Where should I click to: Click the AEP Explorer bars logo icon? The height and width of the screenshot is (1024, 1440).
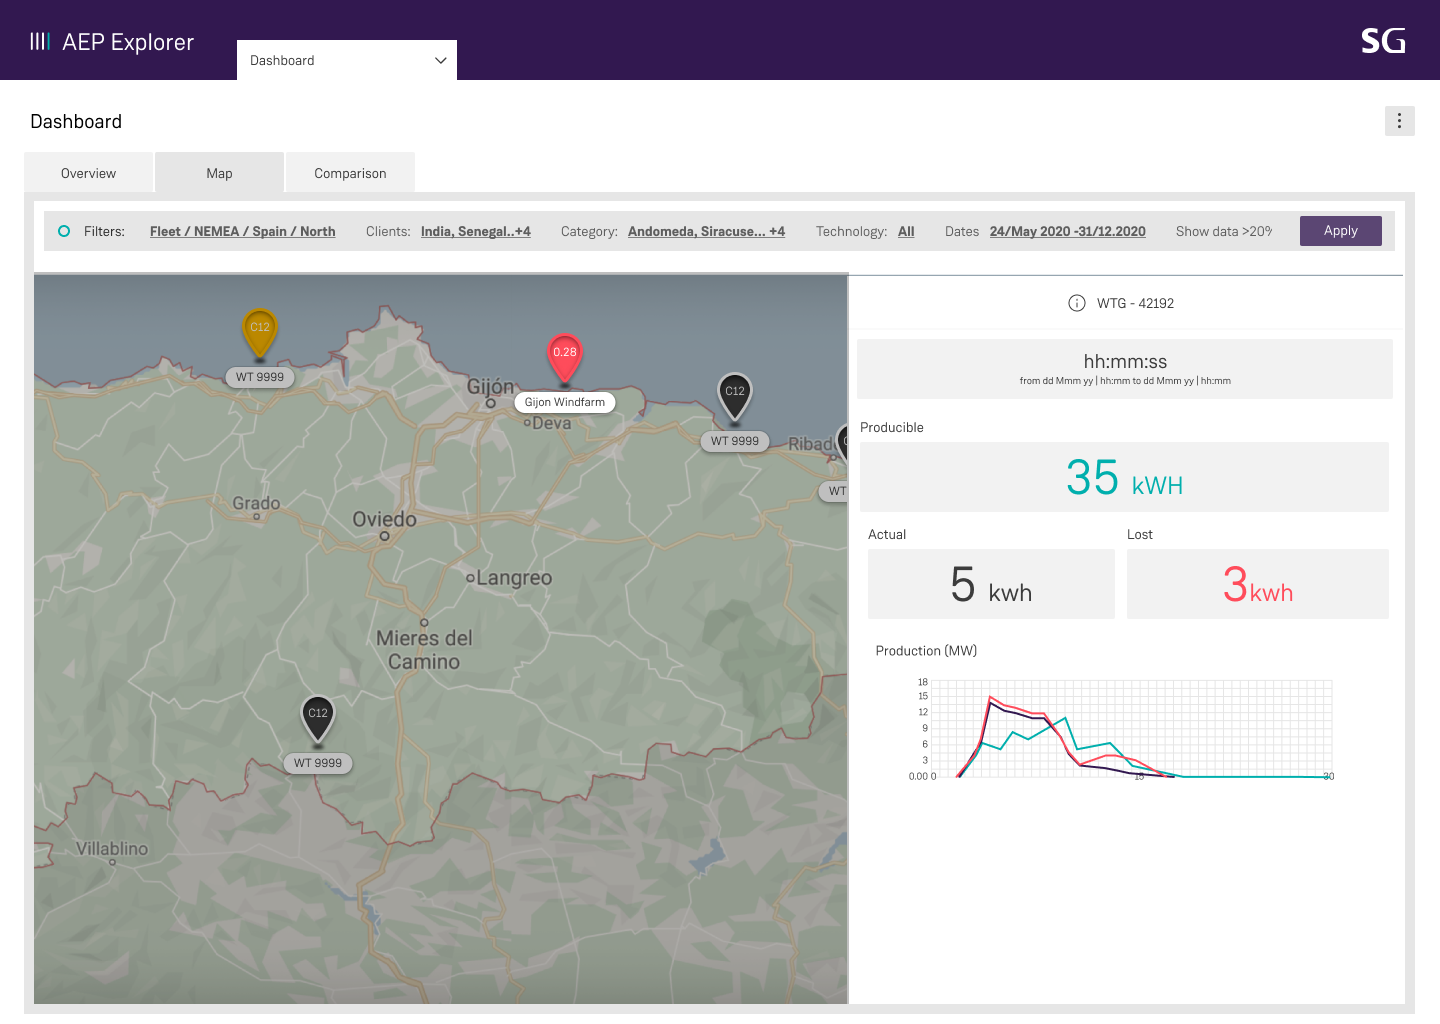pyautogui.click(x=40, y=41)
